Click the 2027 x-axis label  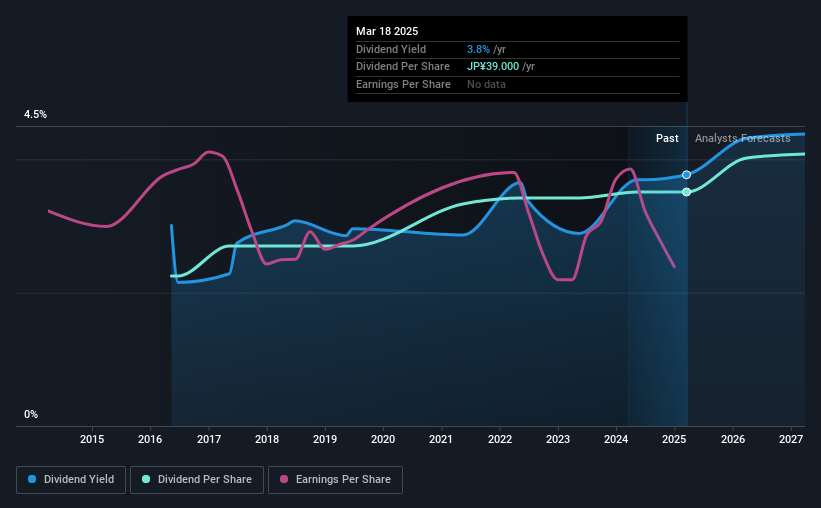791,439
